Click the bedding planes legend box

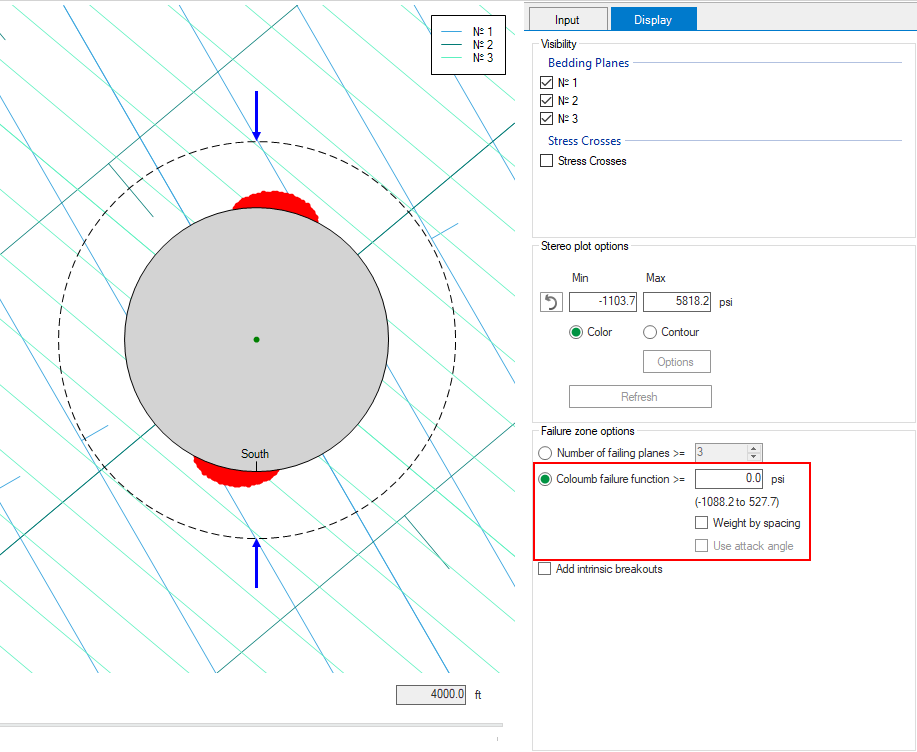click(x=469, y=45)
